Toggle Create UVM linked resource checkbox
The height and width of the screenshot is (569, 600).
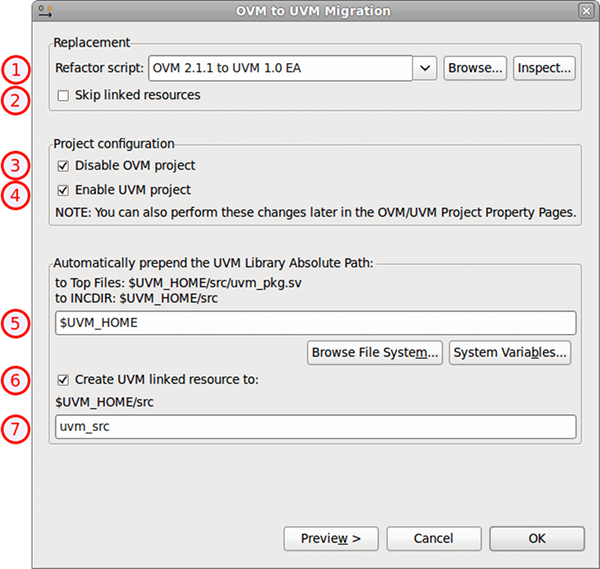click(x=63, y=380)
